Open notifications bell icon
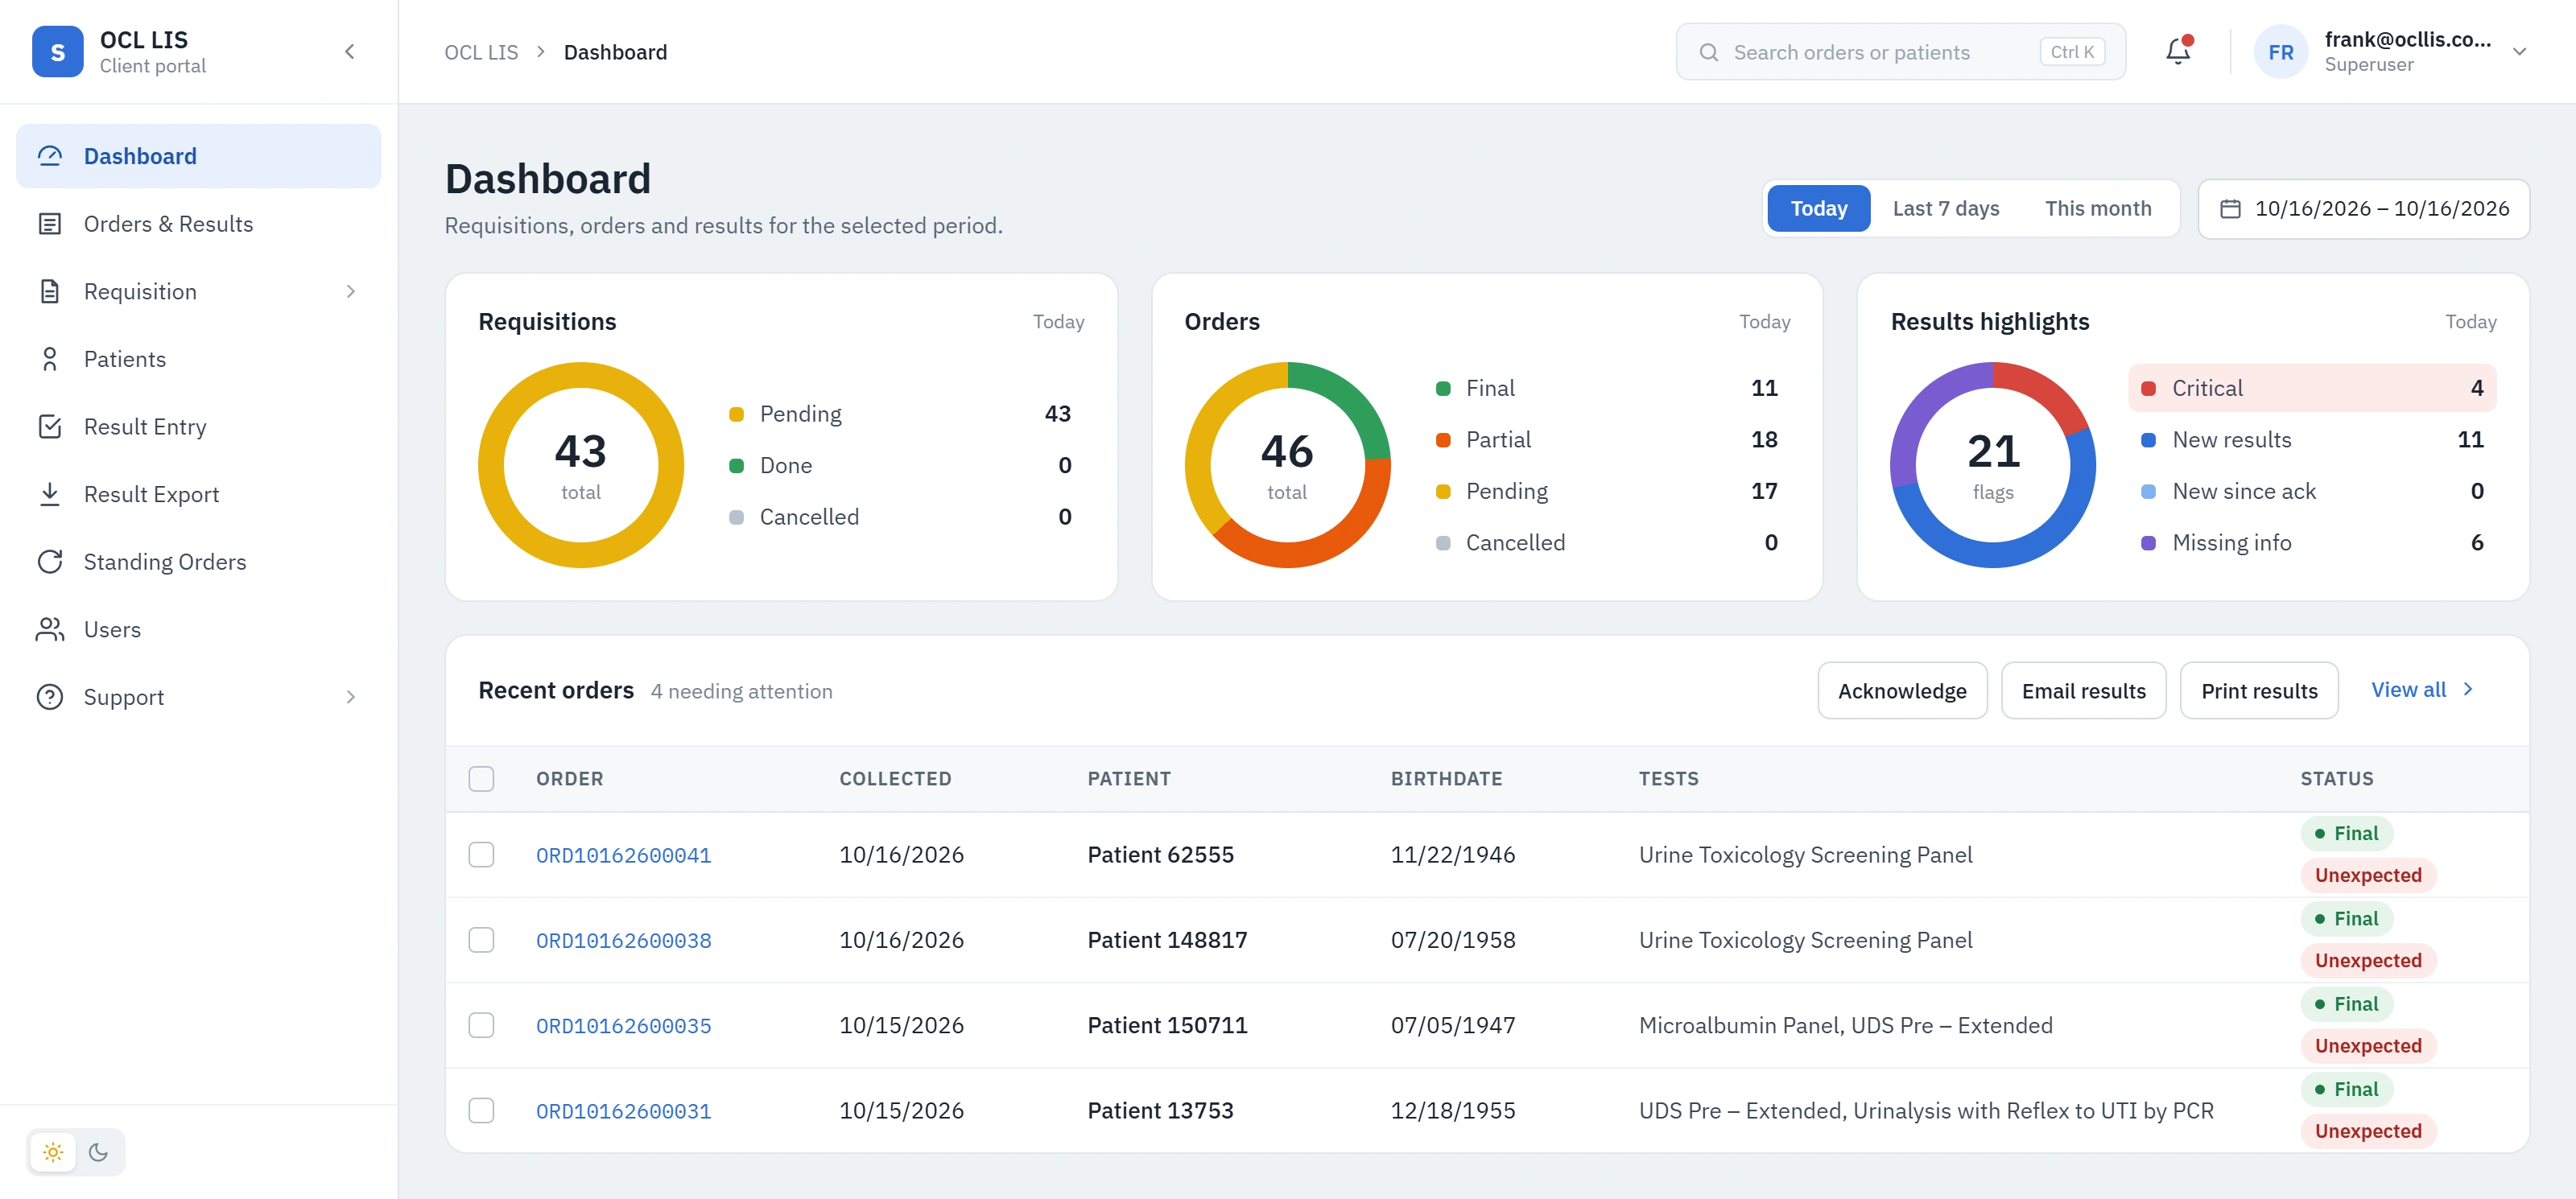The height and width of the screenshot is (1199, 2576). pyautogui.click(x=2178, y=52)
